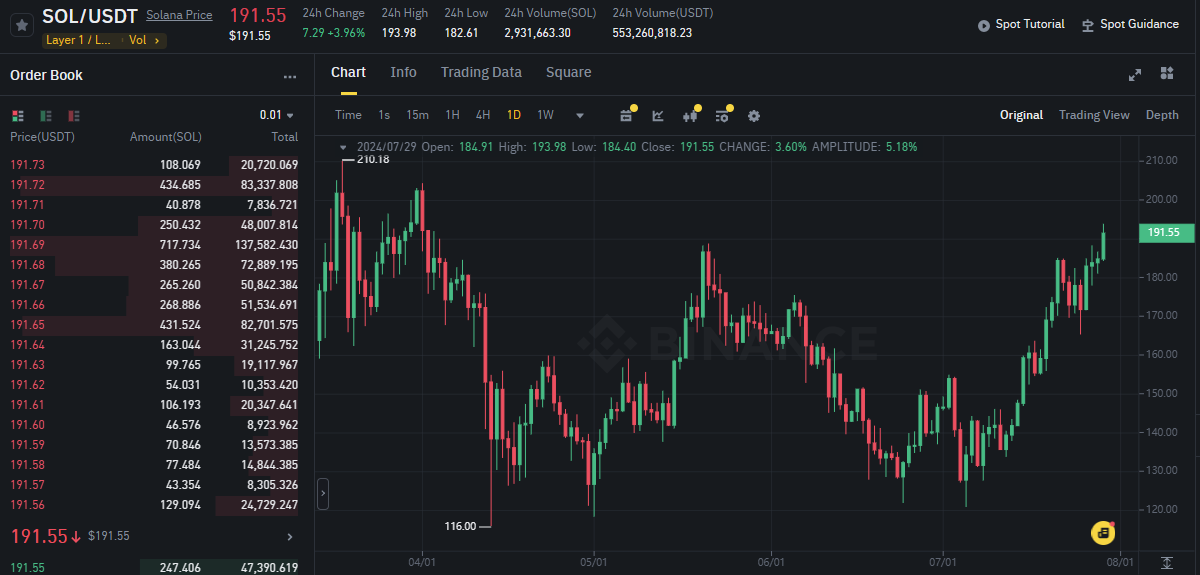Click the last price 191.55 in order book
The width and height of the screenshot is (1200, 575).
tap(40, 537)
